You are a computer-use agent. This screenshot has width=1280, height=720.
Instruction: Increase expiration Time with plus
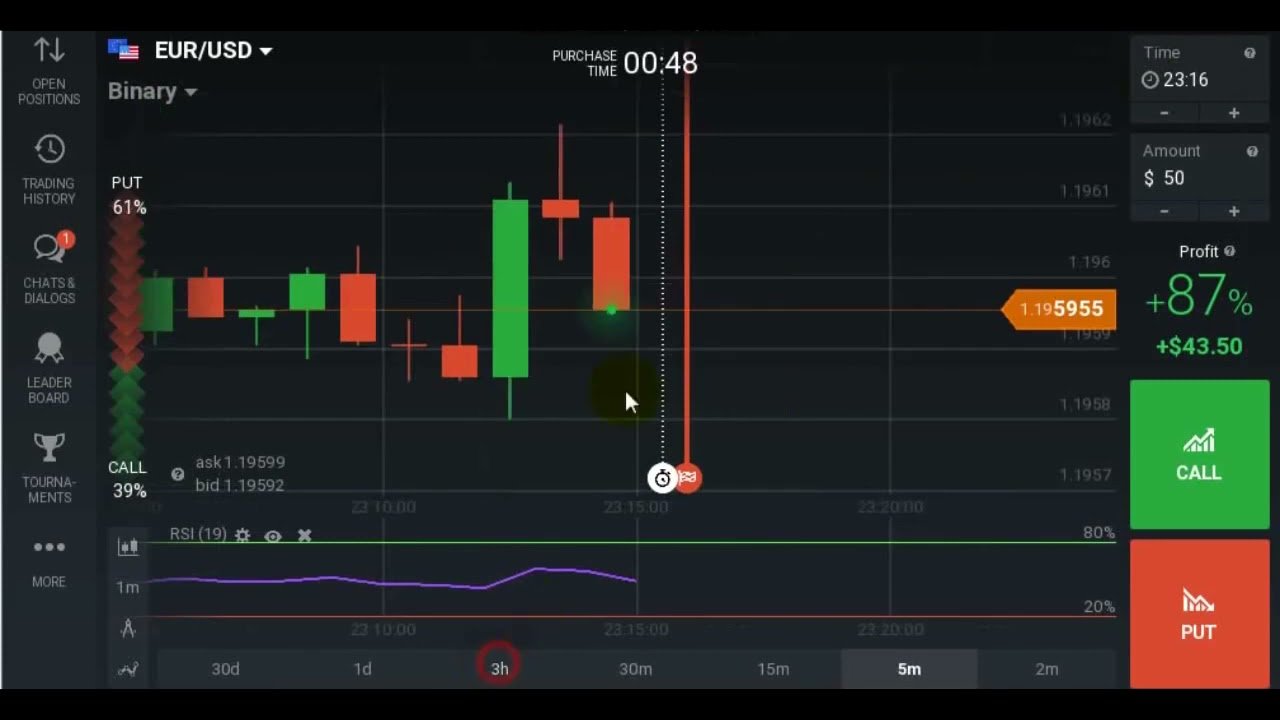pyautogui.click(x=1234, y=113)
